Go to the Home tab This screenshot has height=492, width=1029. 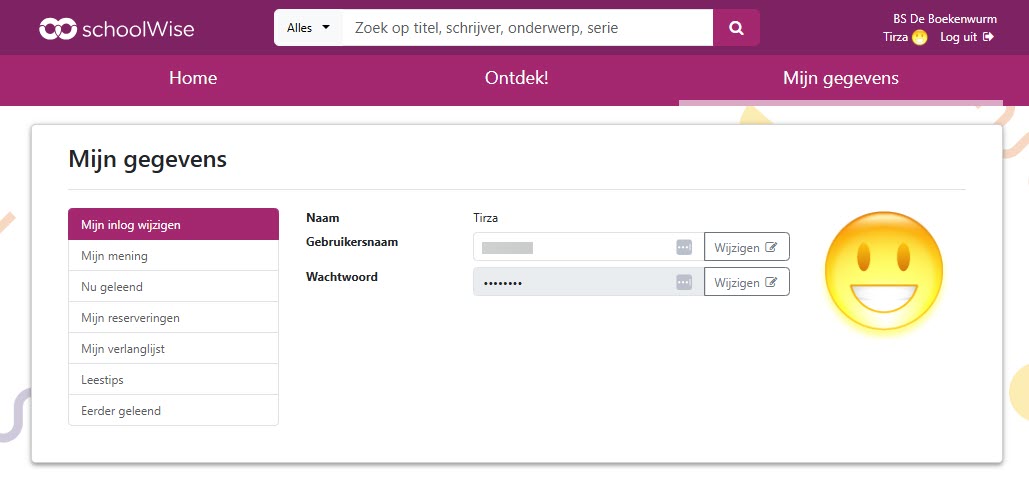coord(193,79)
